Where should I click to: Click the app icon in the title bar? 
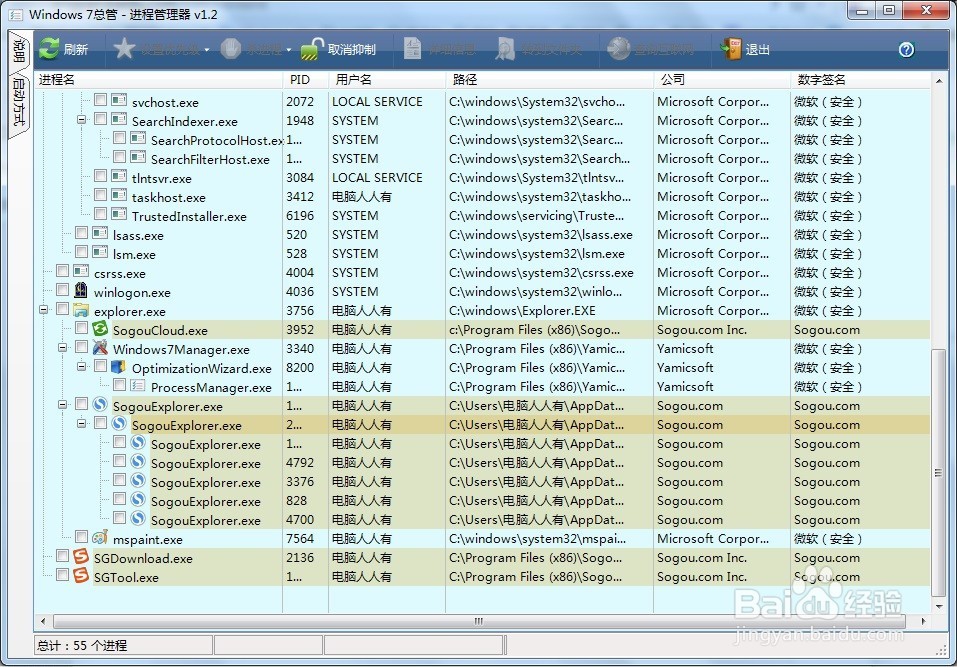tap(16, 14)
